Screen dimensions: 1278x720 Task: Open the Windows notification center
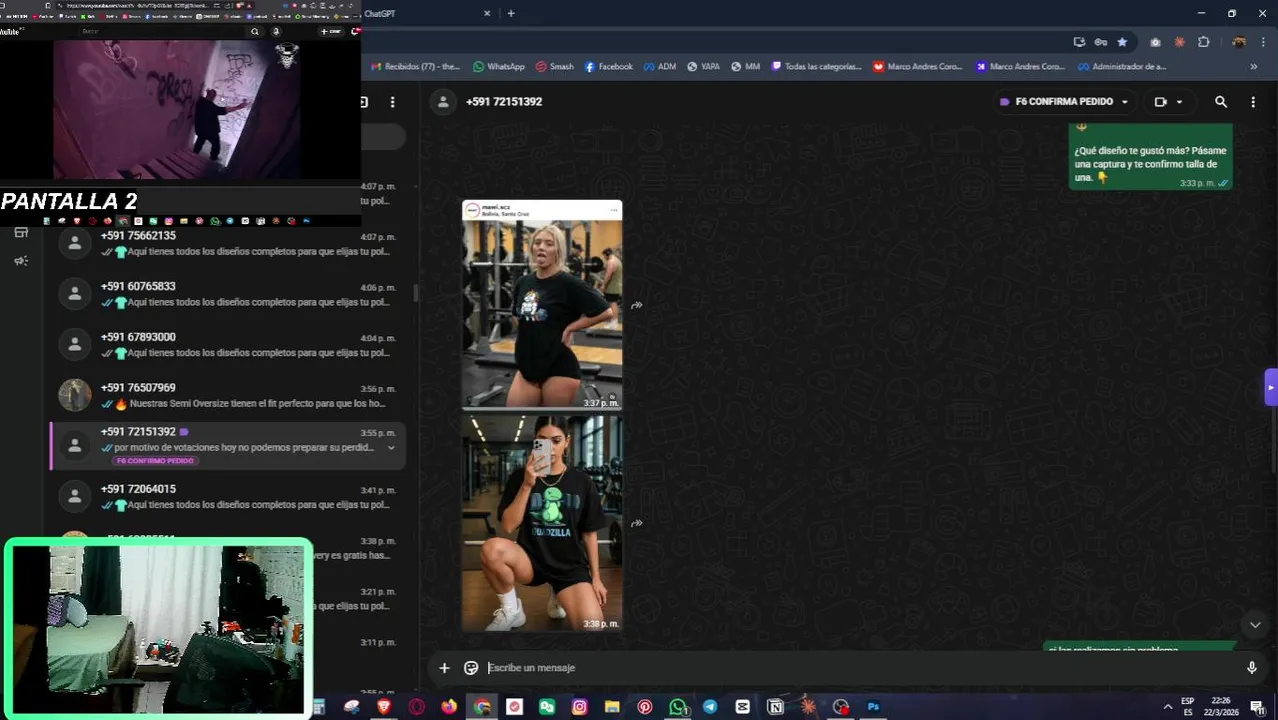(x=1257, y=707)
